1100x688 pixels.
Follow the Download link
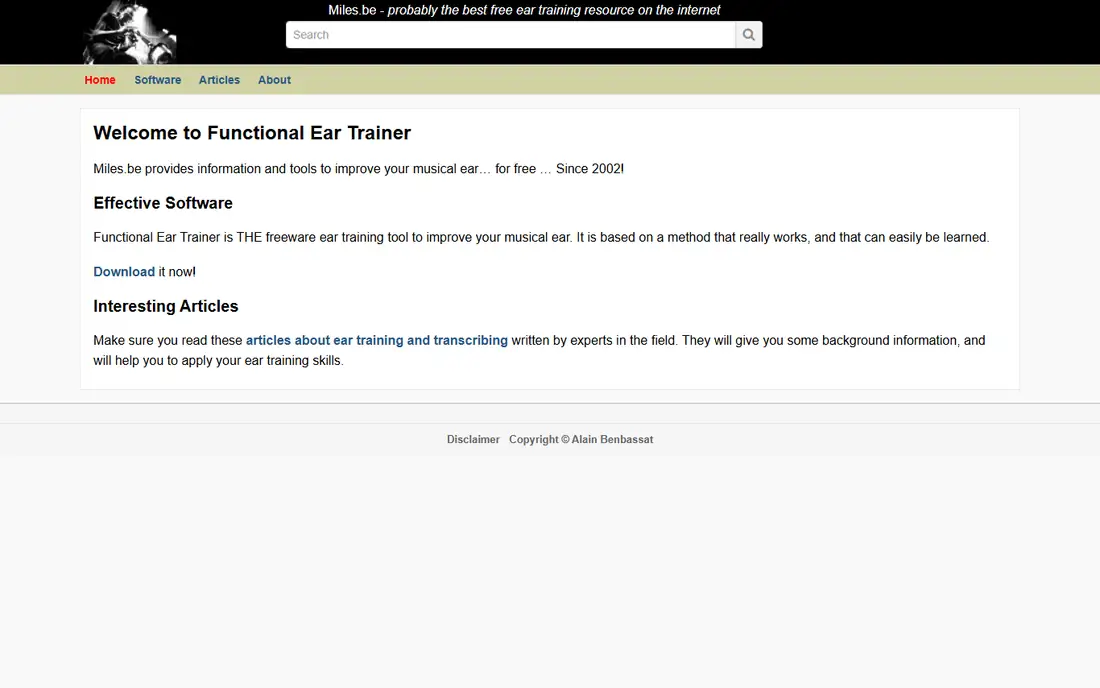pyautogui.click(x=124, y=271)
